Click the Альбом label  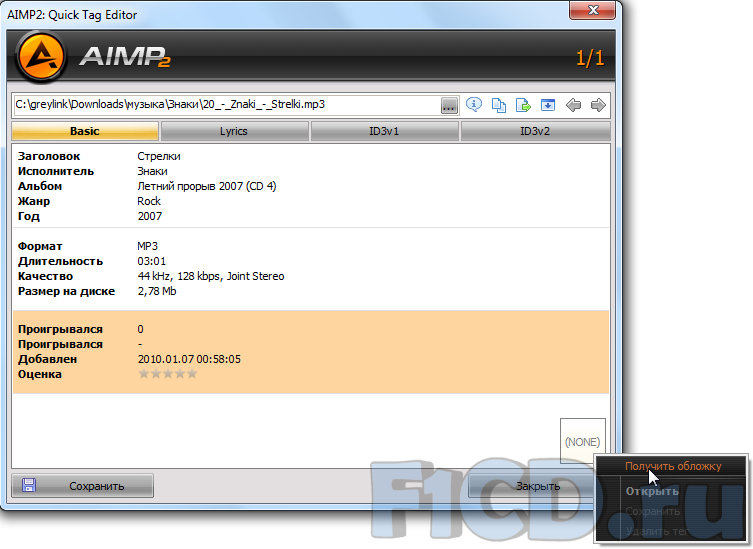(40, 186)
